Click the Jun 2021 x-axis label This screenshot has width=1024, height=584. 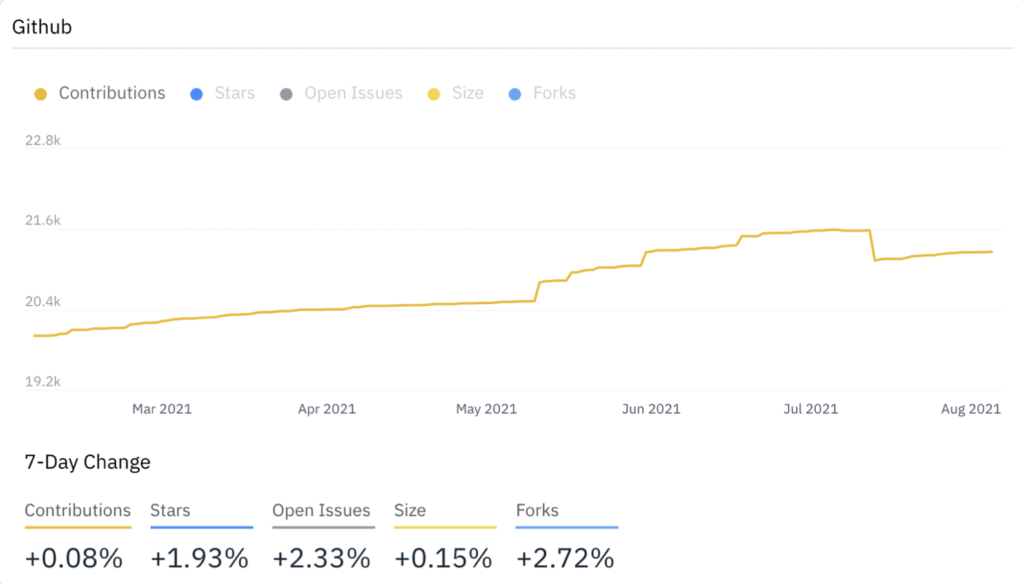tap(650, 408)
